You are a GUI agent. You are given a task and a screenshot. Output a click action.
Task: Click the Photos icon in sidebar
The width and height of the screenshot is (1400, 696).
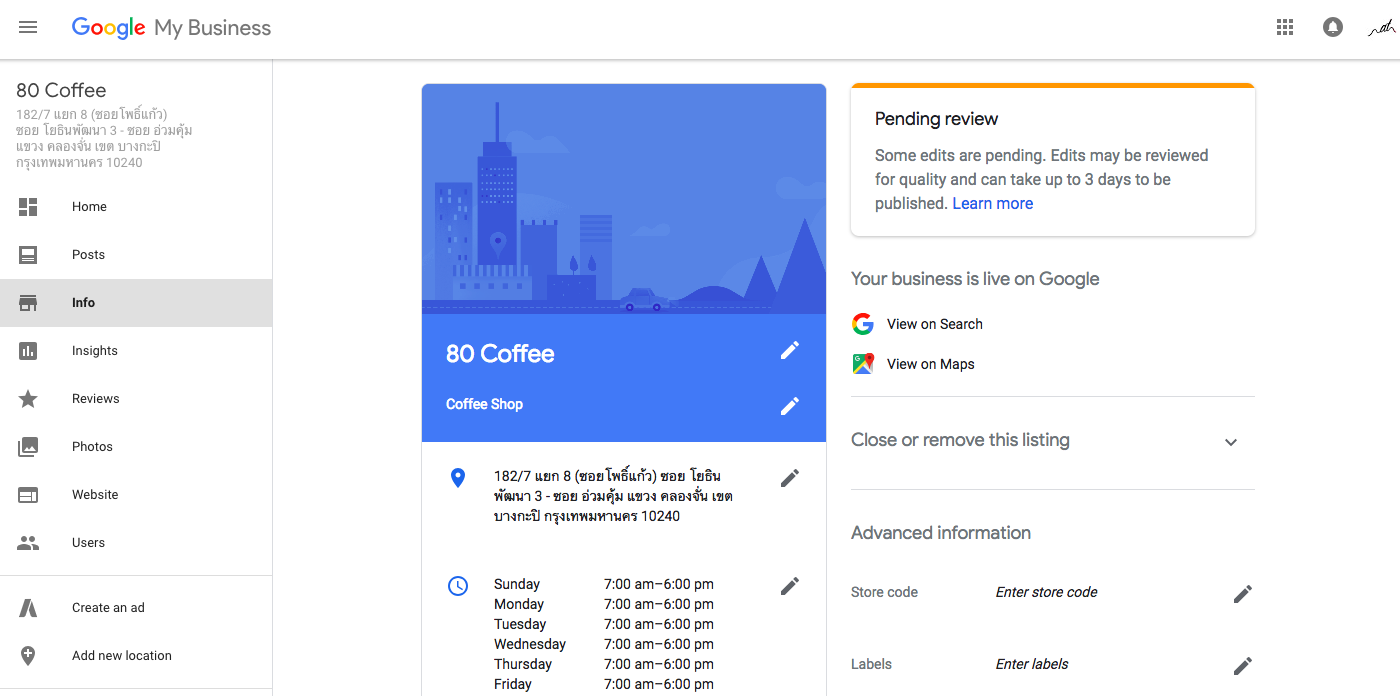(x=28, y=447)
